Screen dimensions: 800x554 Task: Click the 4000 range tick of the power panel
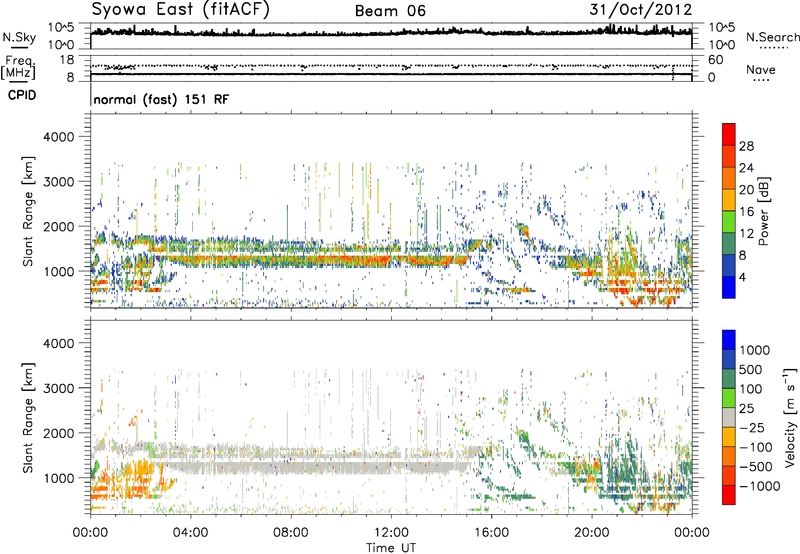(x=59, y=137)
